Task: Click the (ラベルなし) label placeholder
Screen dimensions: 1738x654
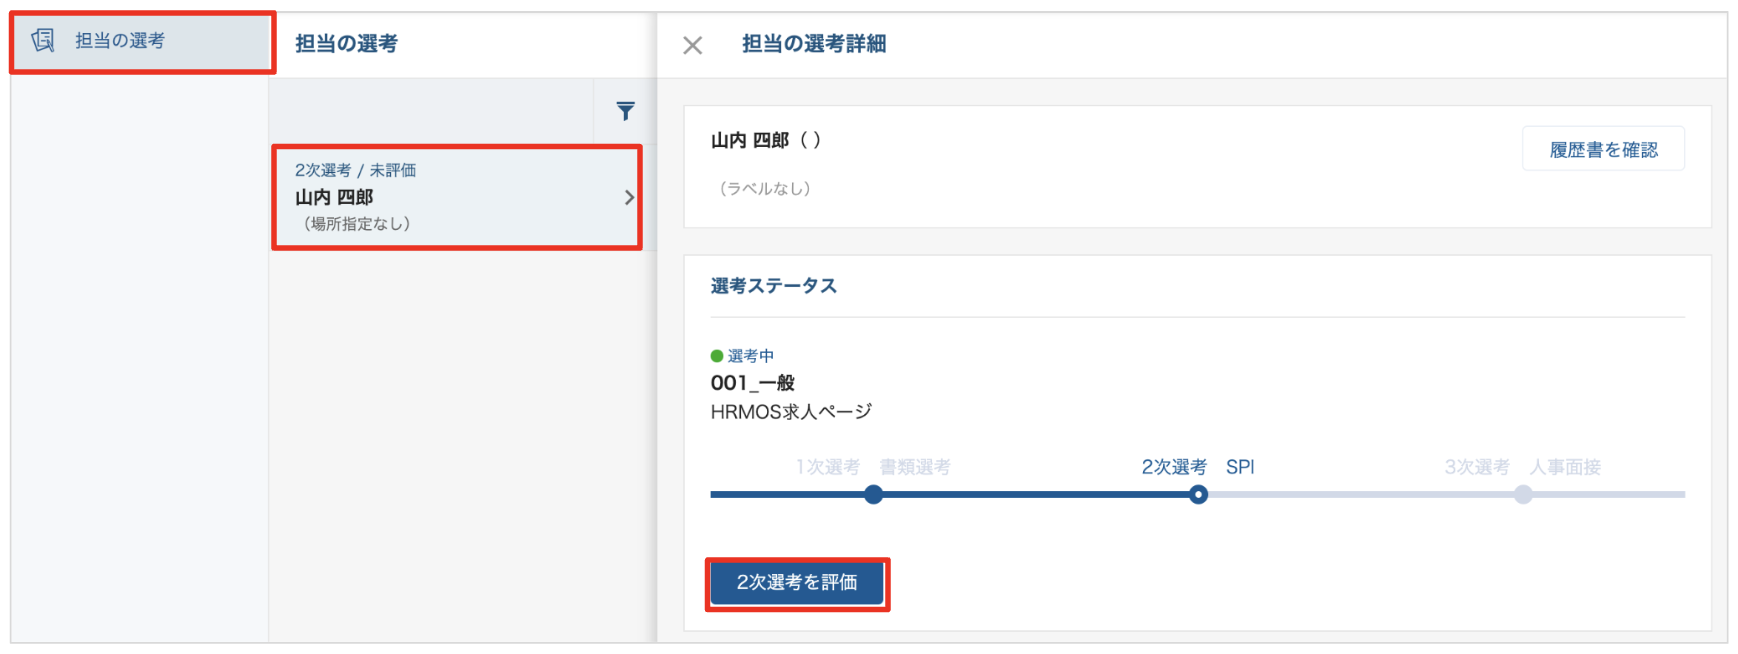Action: (x=765, y=189)
